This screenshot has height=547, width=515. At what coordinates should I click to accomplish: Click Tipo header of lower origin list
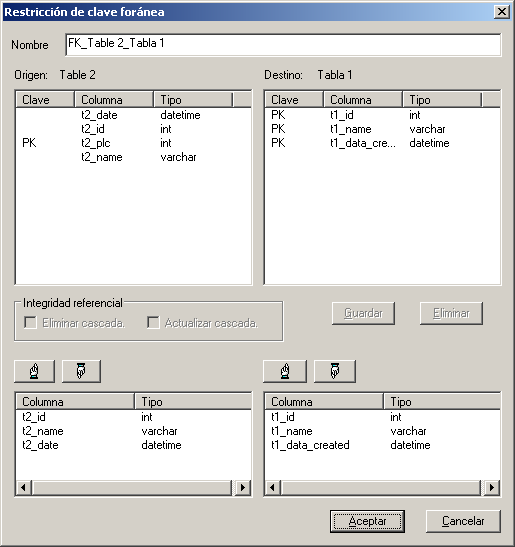pos(193,402)
